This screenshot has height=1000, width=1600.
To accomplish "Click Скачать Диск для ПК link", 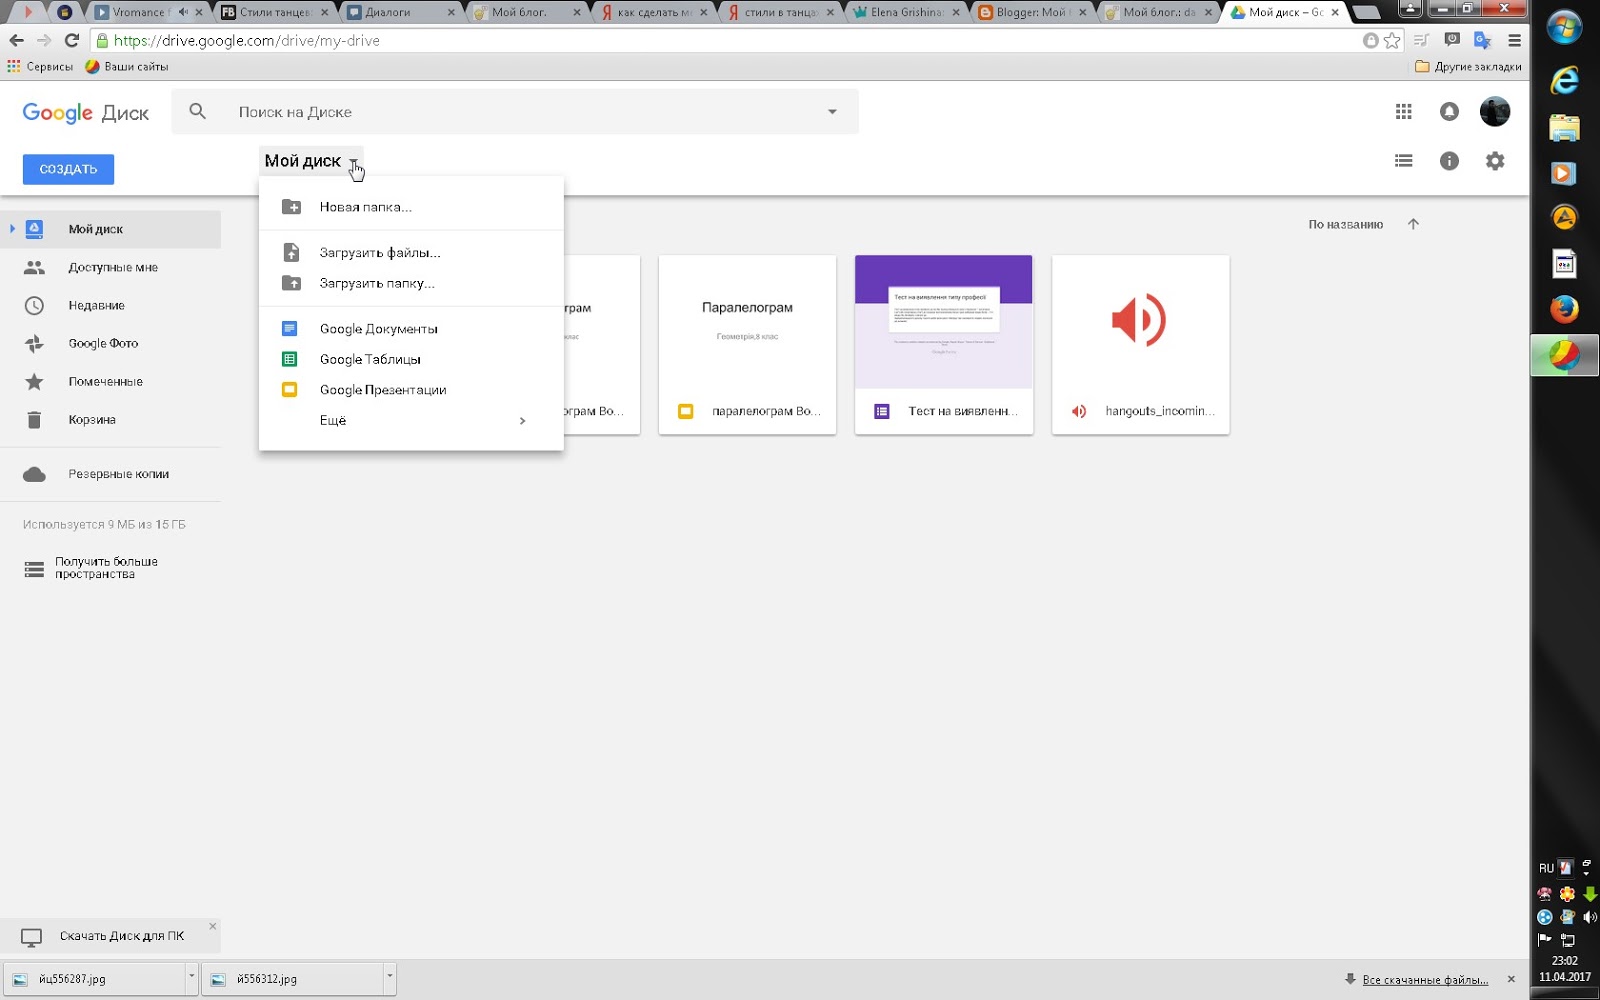I will coord(122,937).
